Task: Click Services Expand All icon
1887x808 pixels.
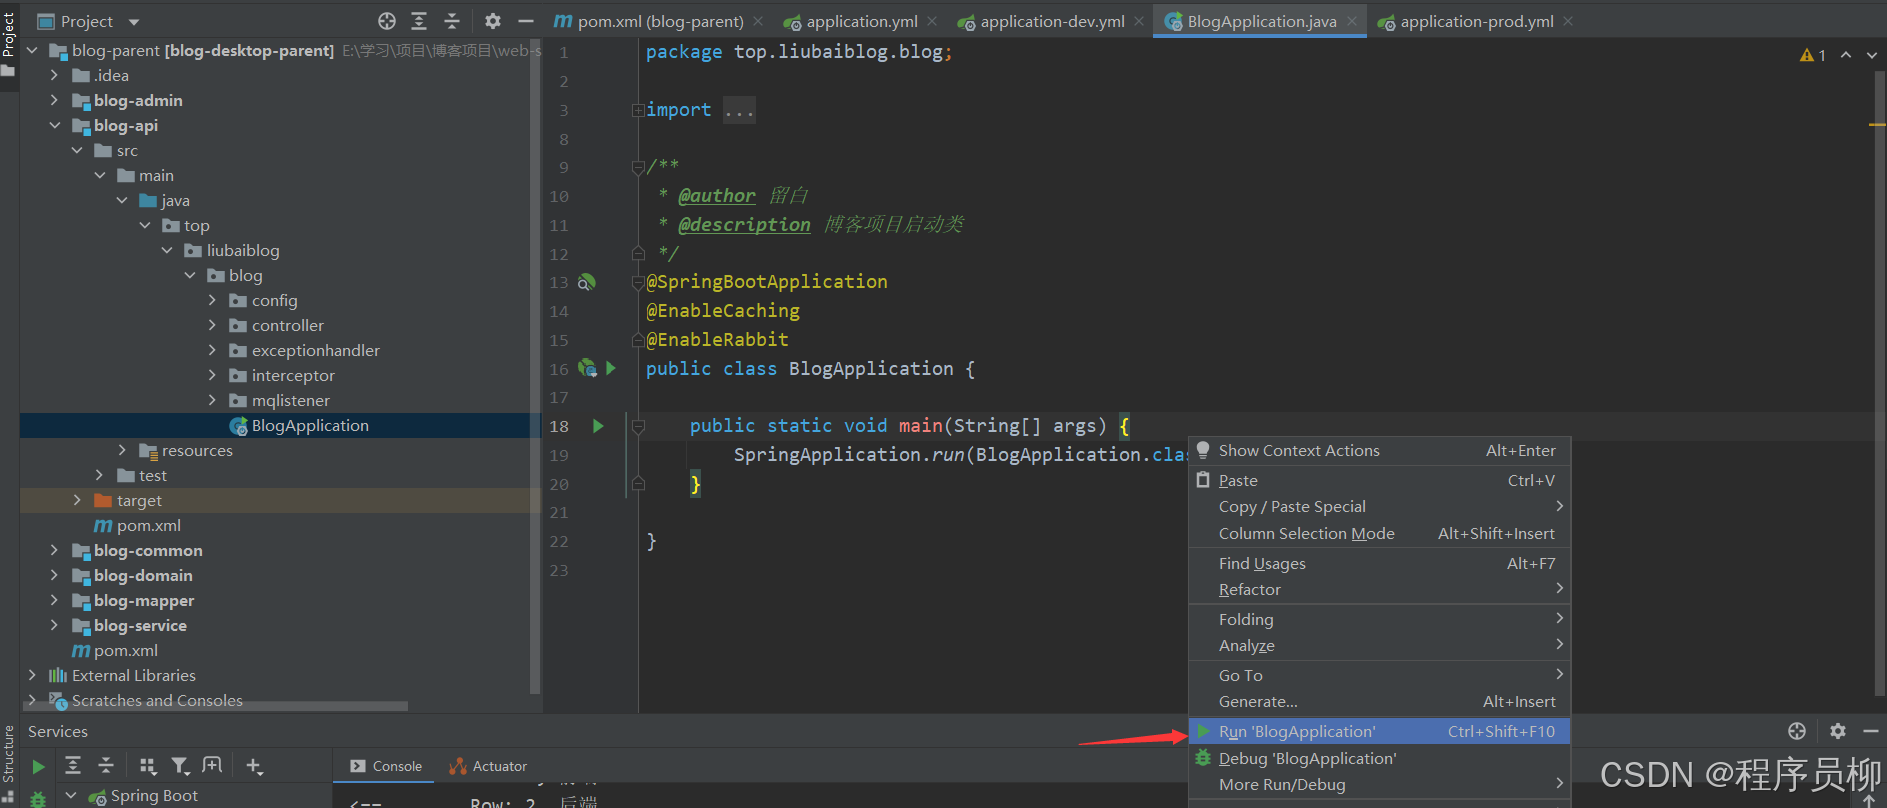Action: (x=73, y=765)
